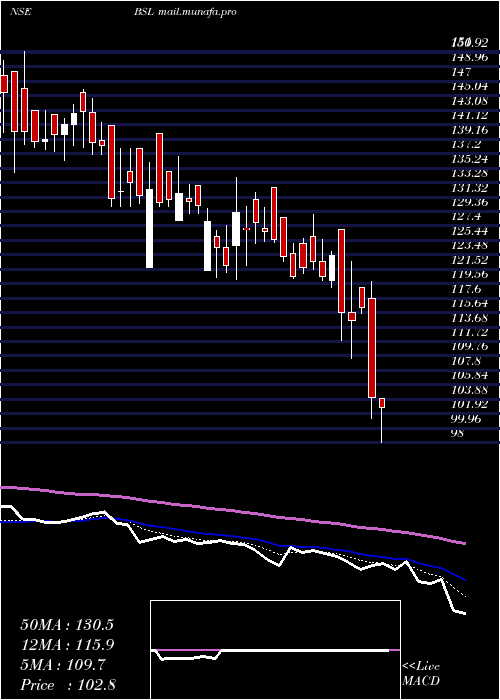Click the 111.72 price axis label
This screenshot has width=500, height=700.
[x=469, y=333]
